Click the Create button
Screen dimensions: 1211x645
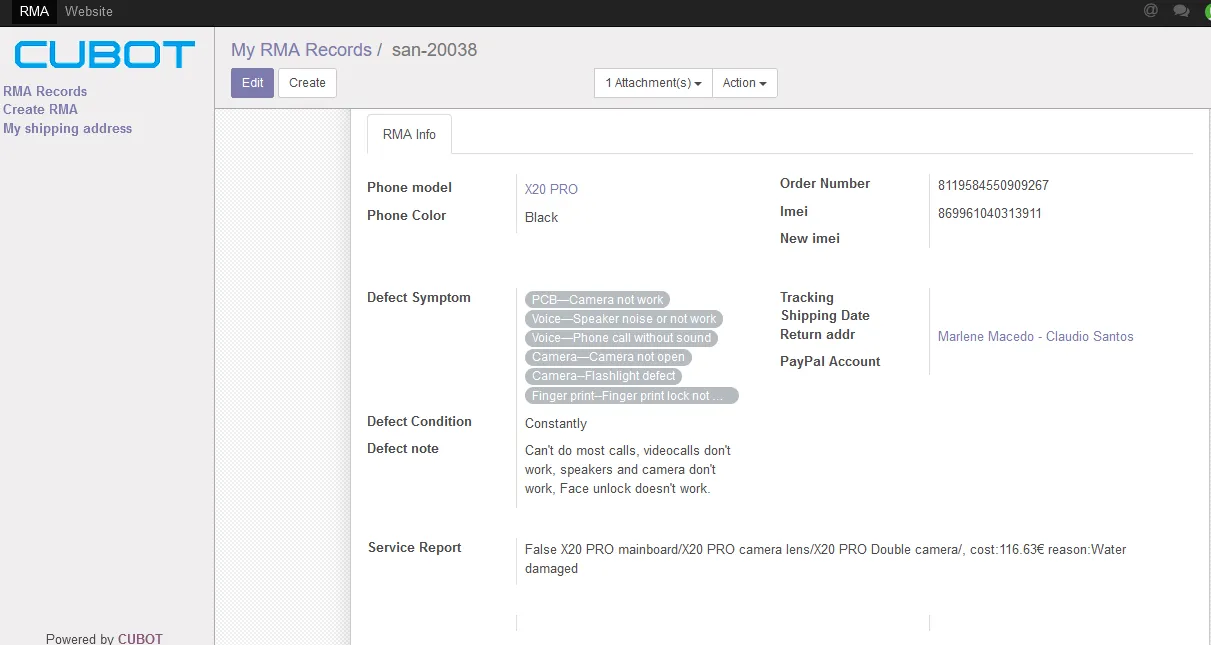point(307,83)
